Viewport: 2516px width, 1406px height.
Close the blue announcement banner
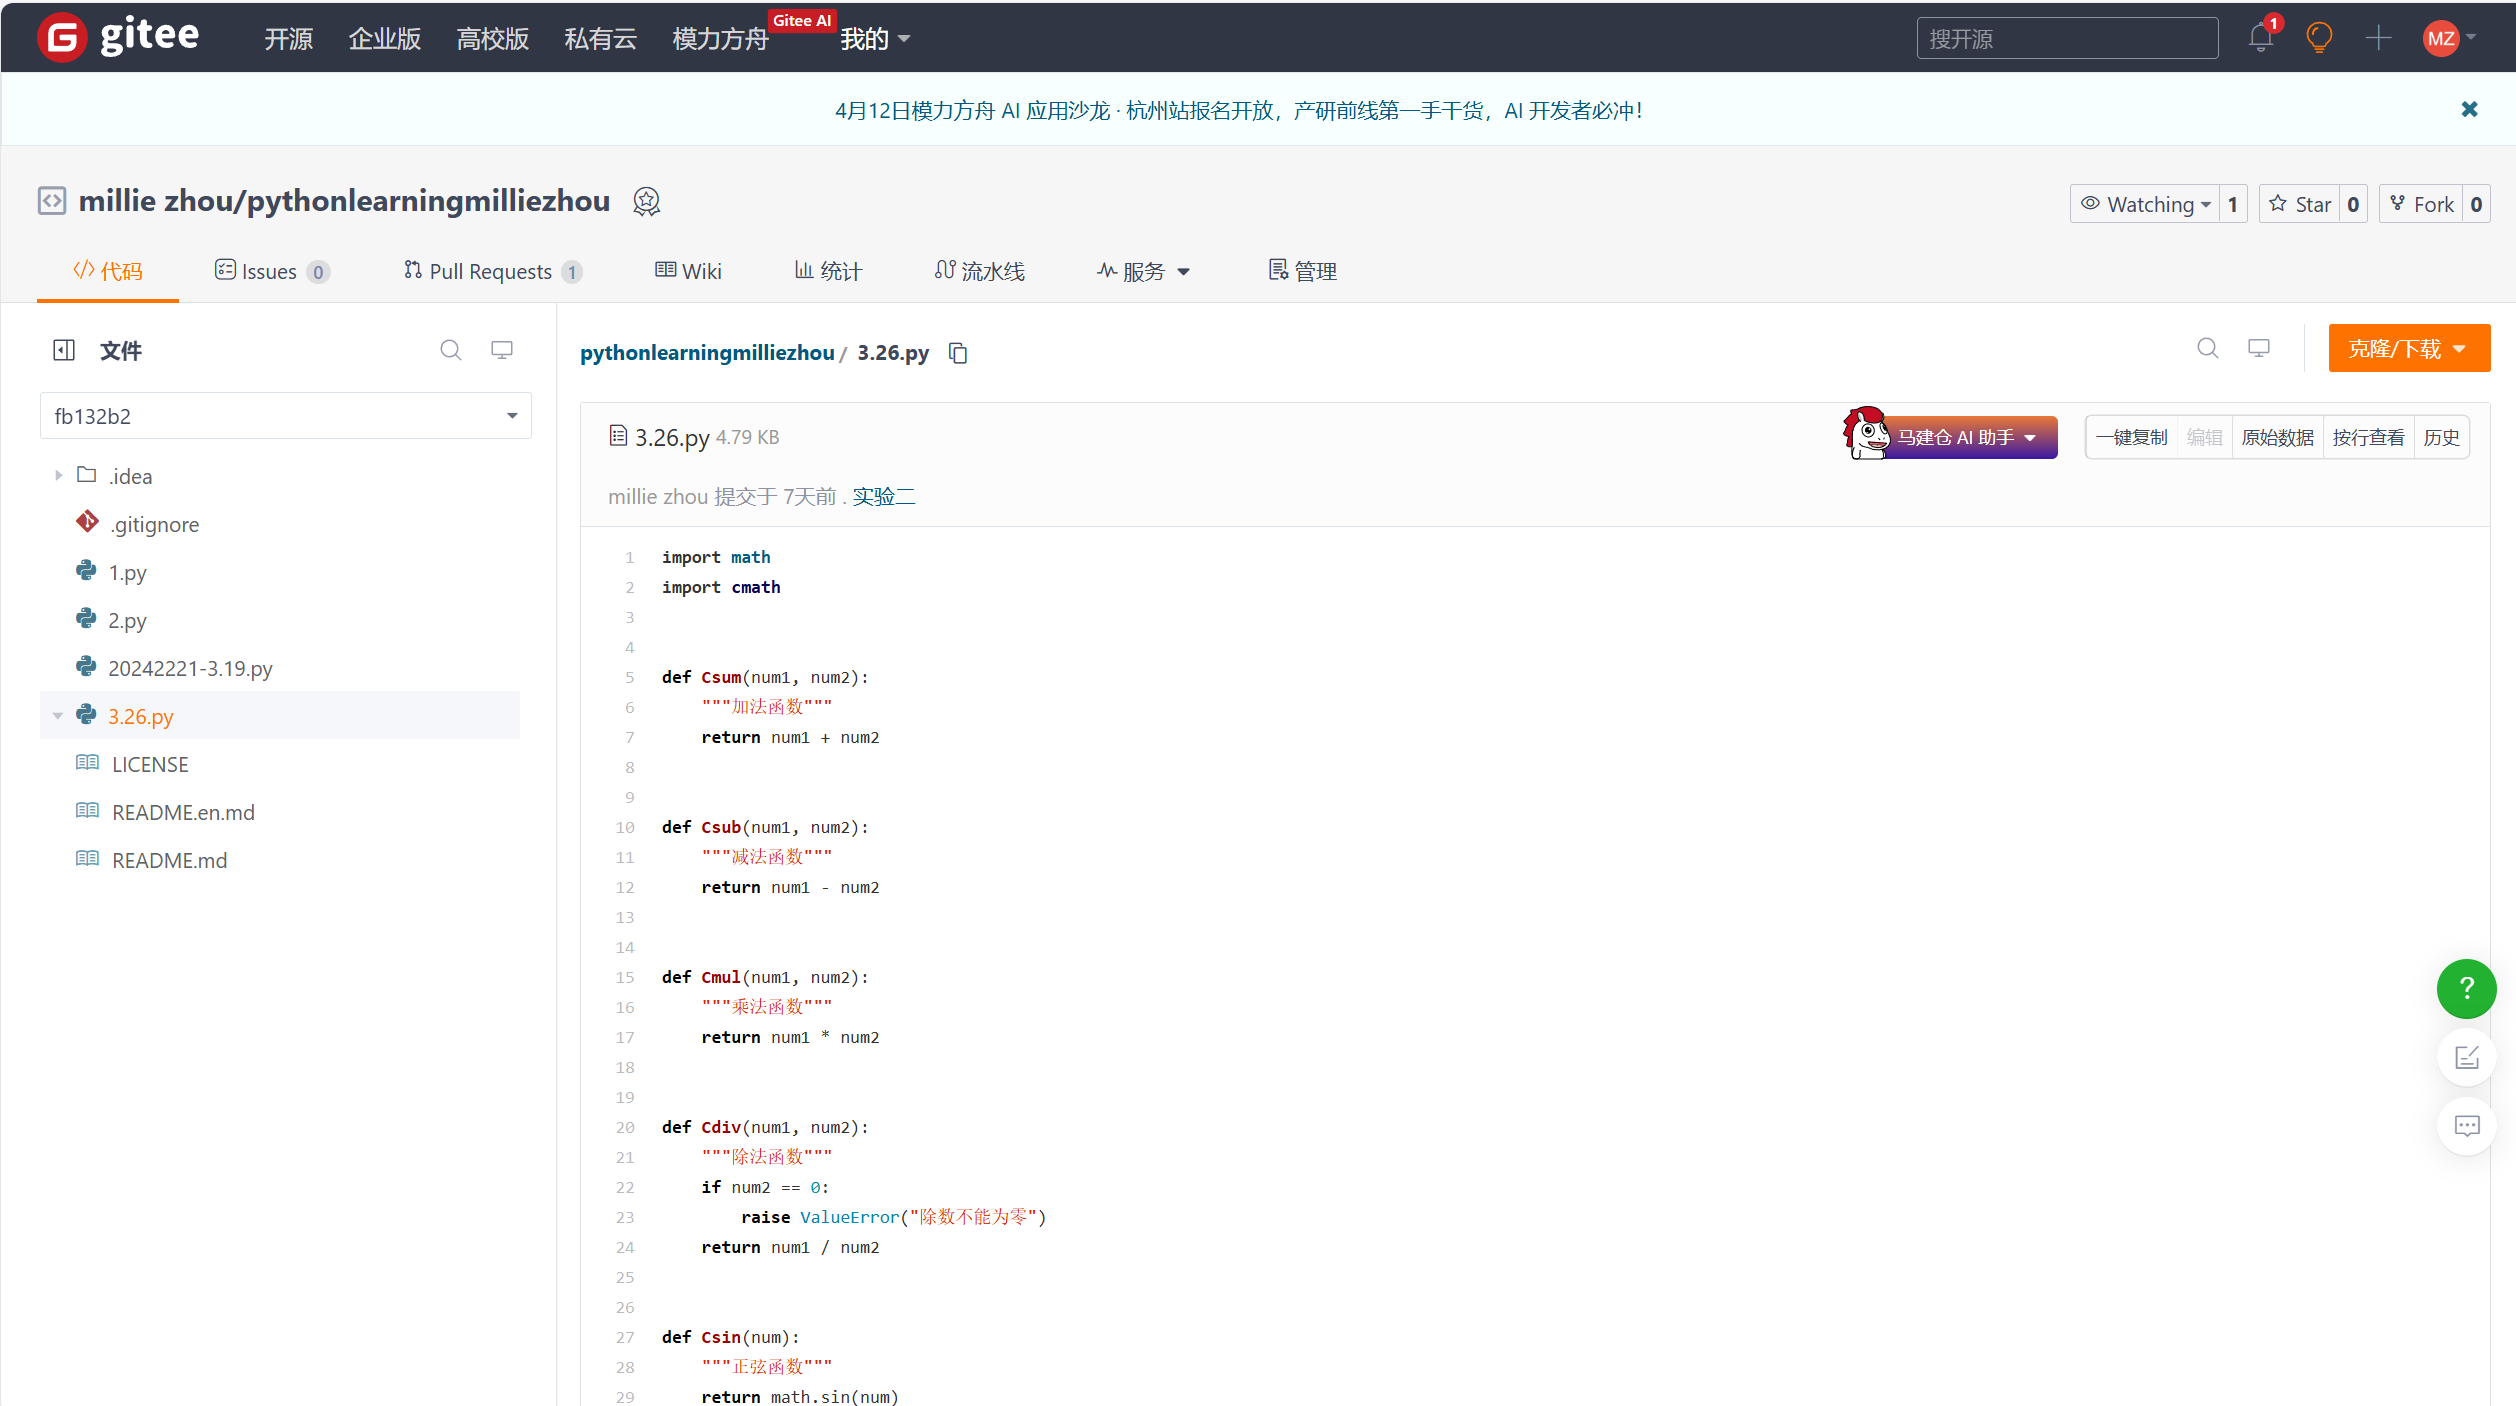click(x=2469, y=110)
